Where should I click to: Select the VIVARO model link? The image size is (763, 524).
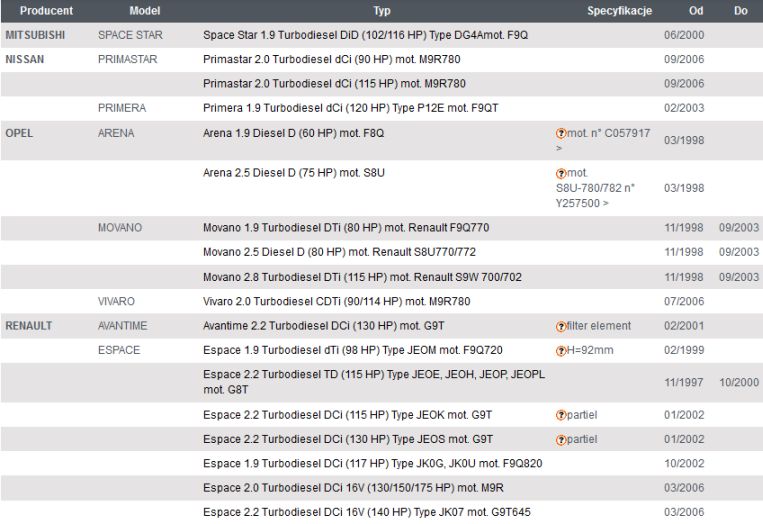(x=116, y=301)
